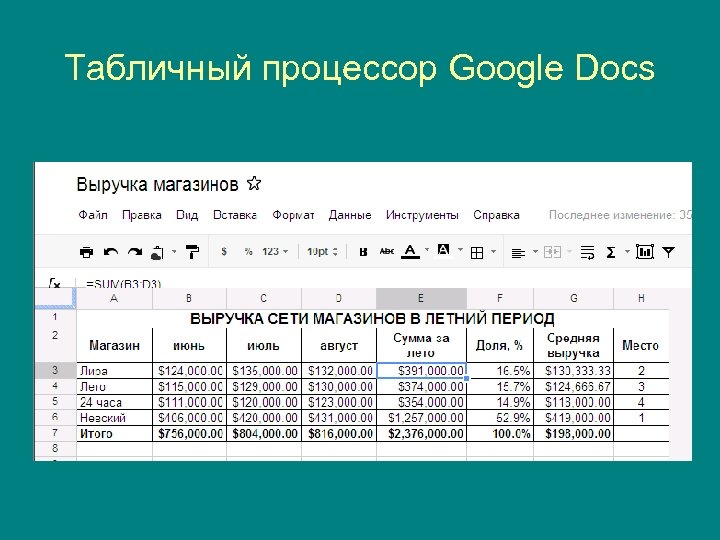Click the Сумма за лето header cell

(x=421, y=345)
